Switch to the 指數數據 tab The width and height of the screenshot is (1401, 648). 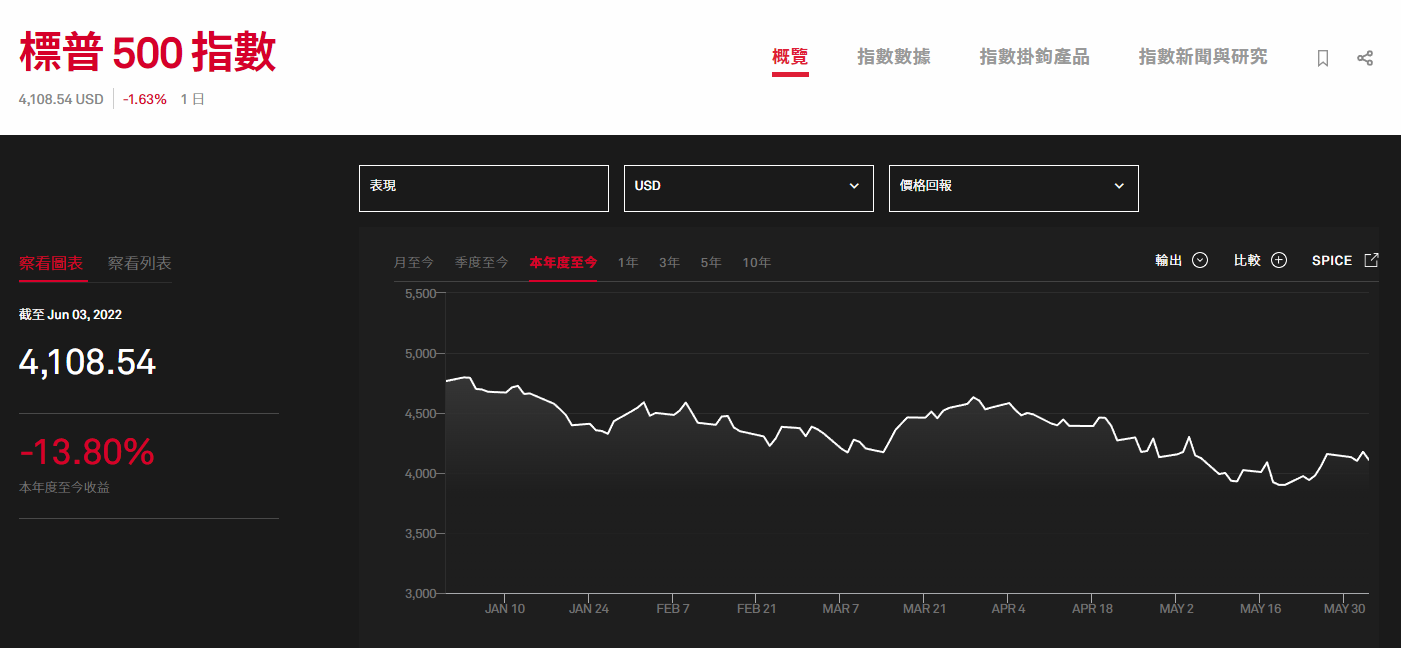893,57
